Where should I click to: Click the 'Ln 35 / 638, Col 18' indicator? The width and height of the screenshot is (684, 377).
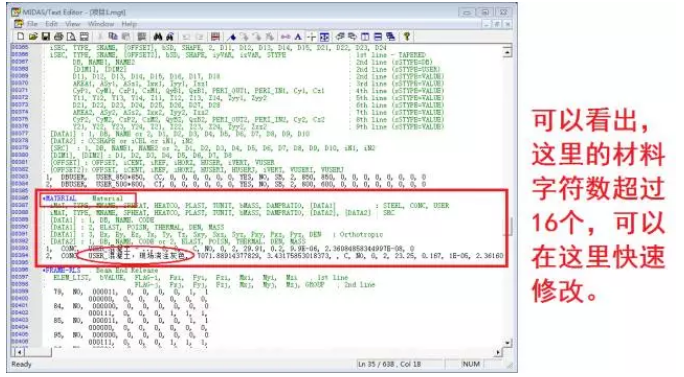click(x=389, y=364)
